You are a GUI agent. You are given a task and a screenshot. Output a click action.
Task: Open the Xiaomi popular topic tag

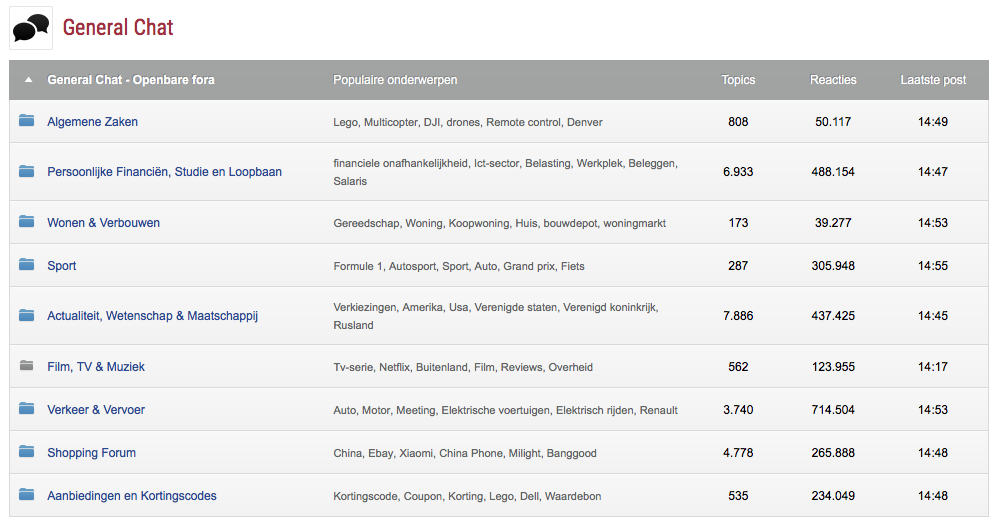[416, 453]
